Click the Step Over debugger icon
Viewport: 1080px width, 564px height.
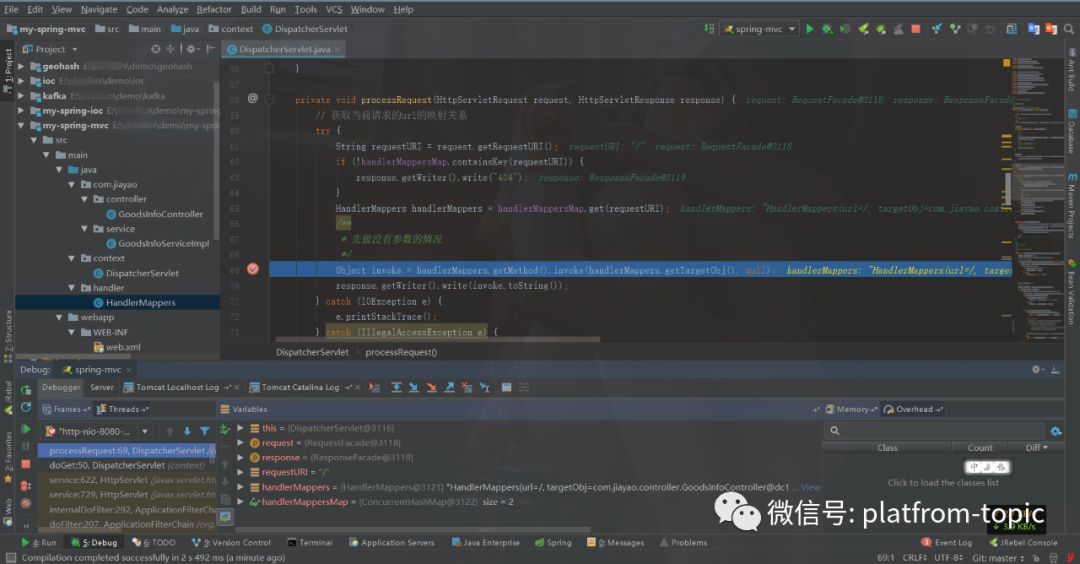[396, 388]
